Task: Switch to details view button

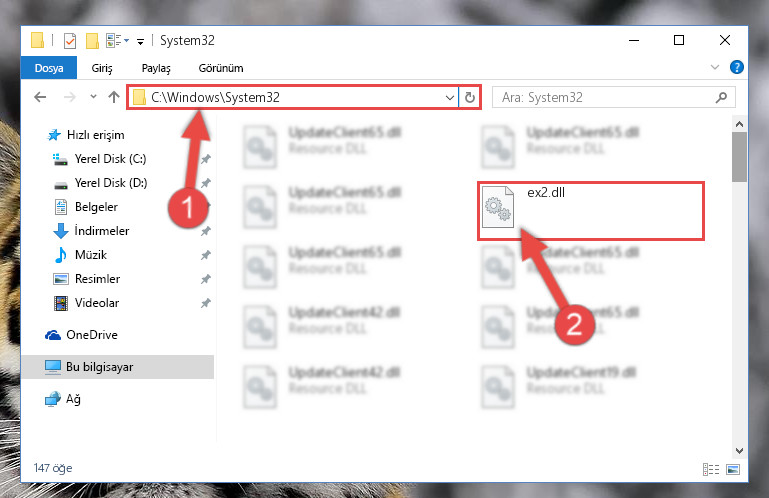Action: coord(711,470)
